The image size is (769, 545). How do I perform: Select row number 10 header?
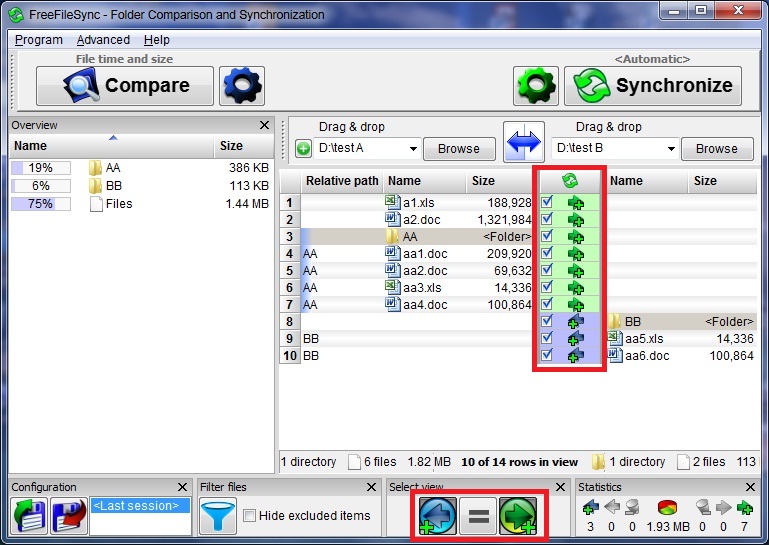[x=290, y=356]
